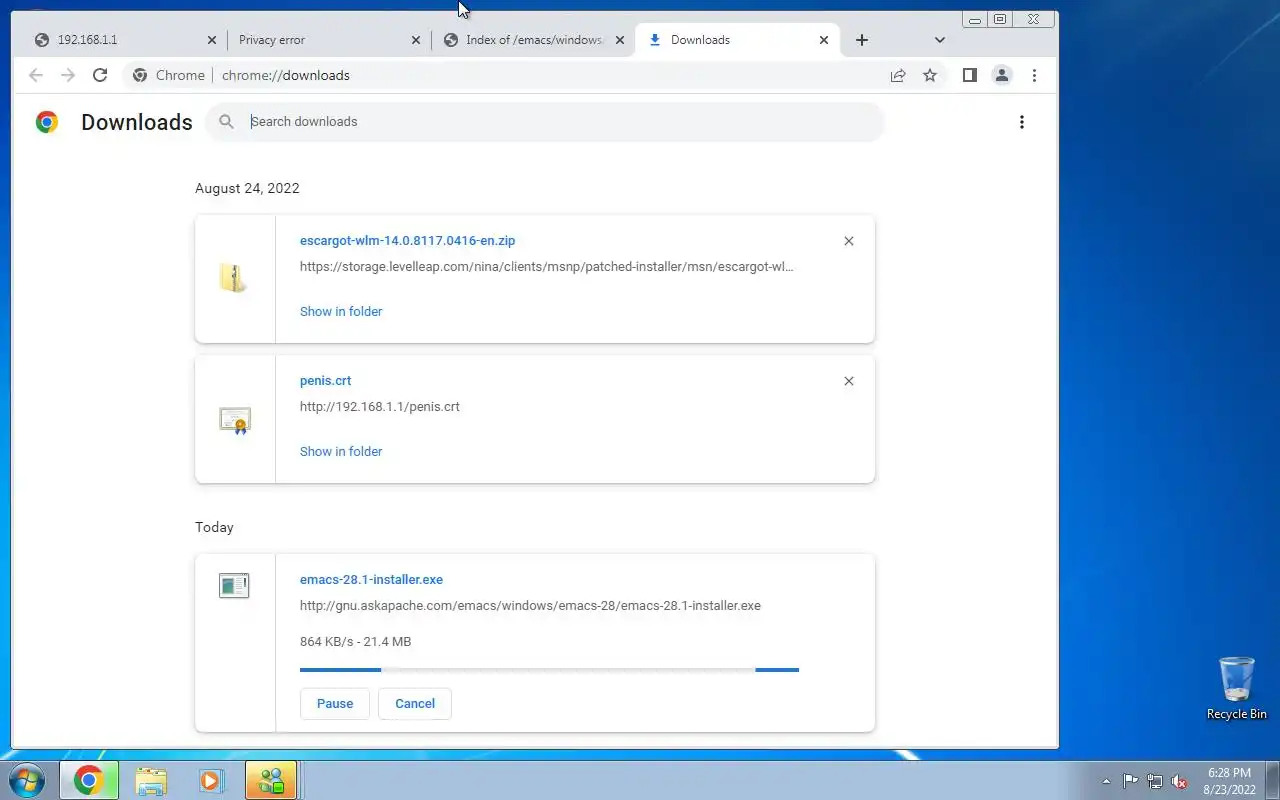Screen dimensions: 1280x800
Task: Open a new browser tab
Action: tap(862, 40)
